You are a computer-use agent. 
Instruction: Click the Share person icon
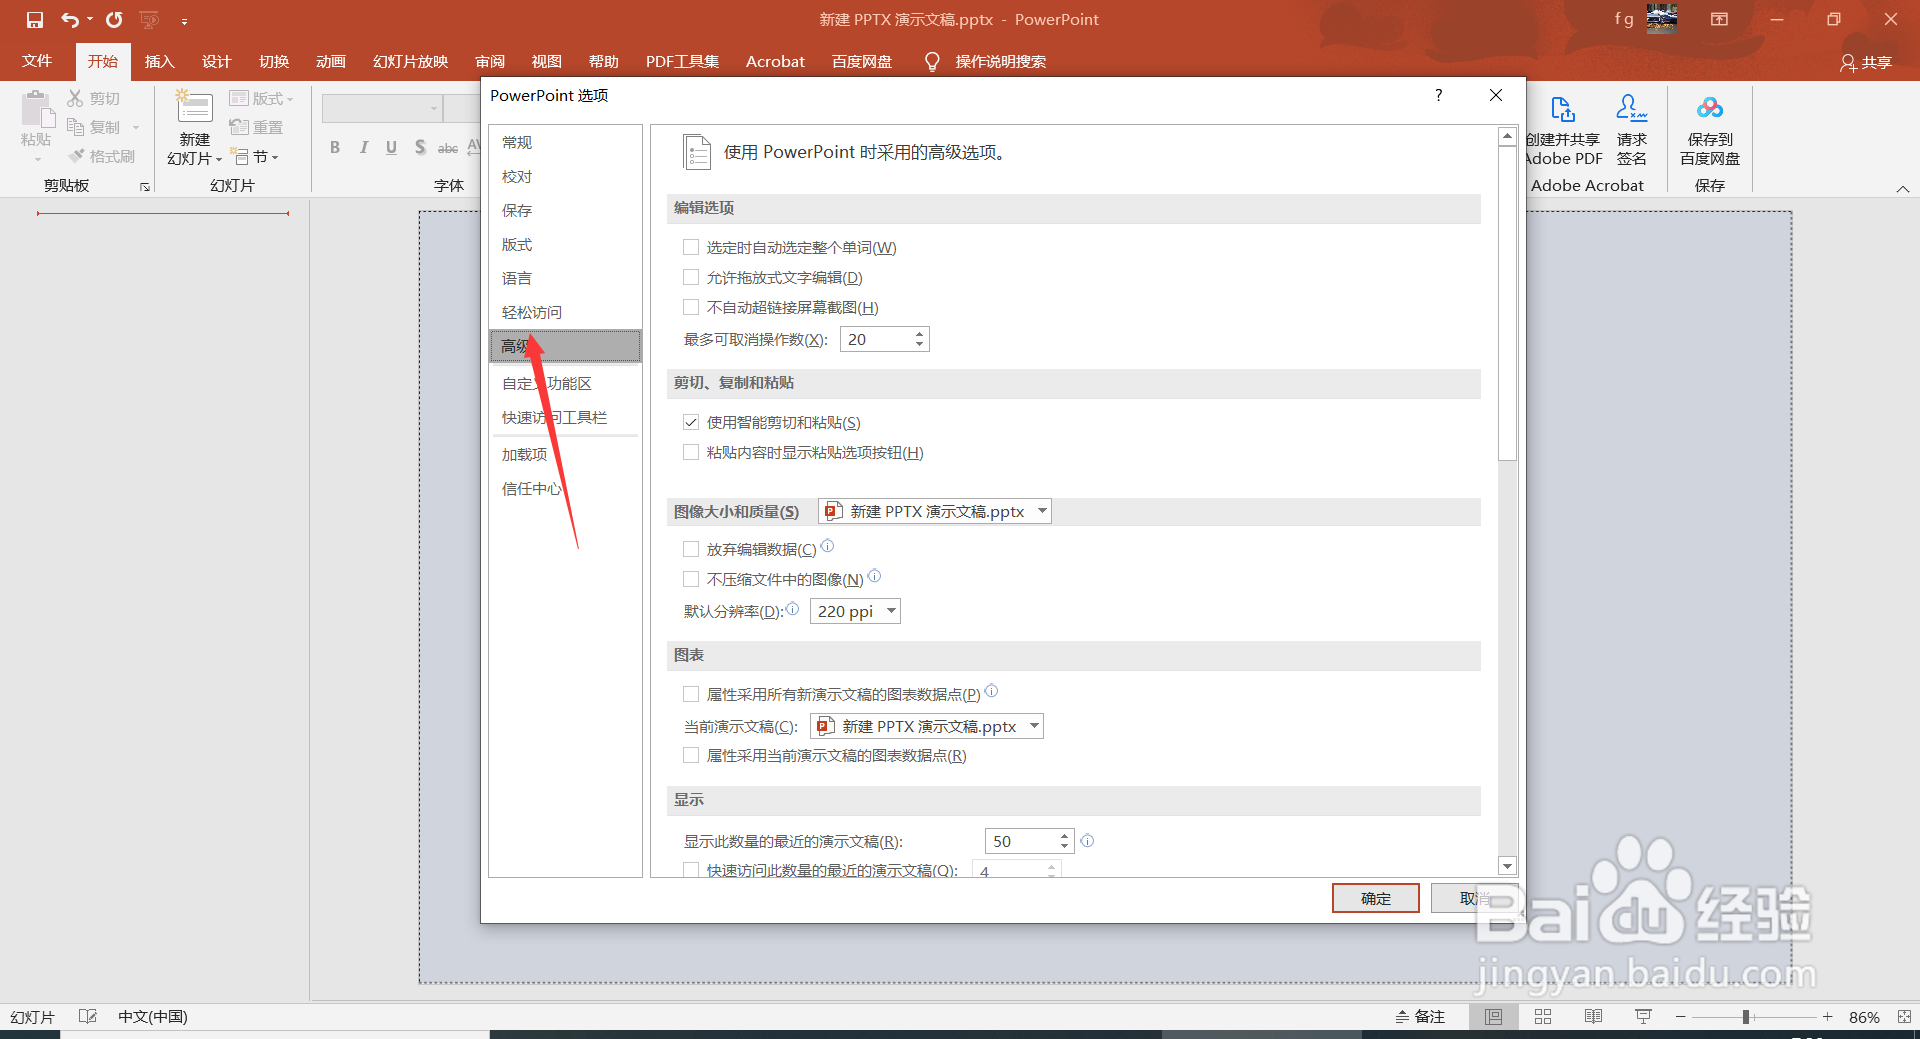click(x=1849, y=63)
